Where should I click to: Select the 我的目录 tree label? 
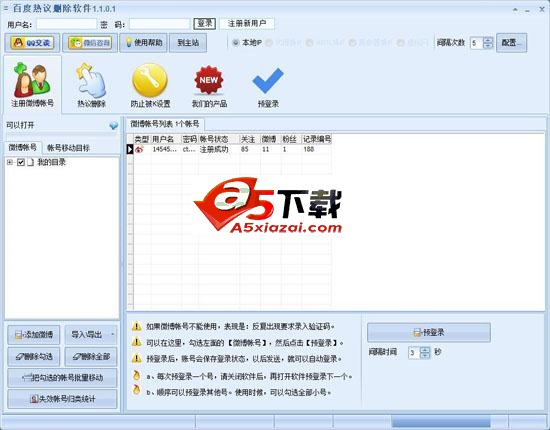(52, 162)
